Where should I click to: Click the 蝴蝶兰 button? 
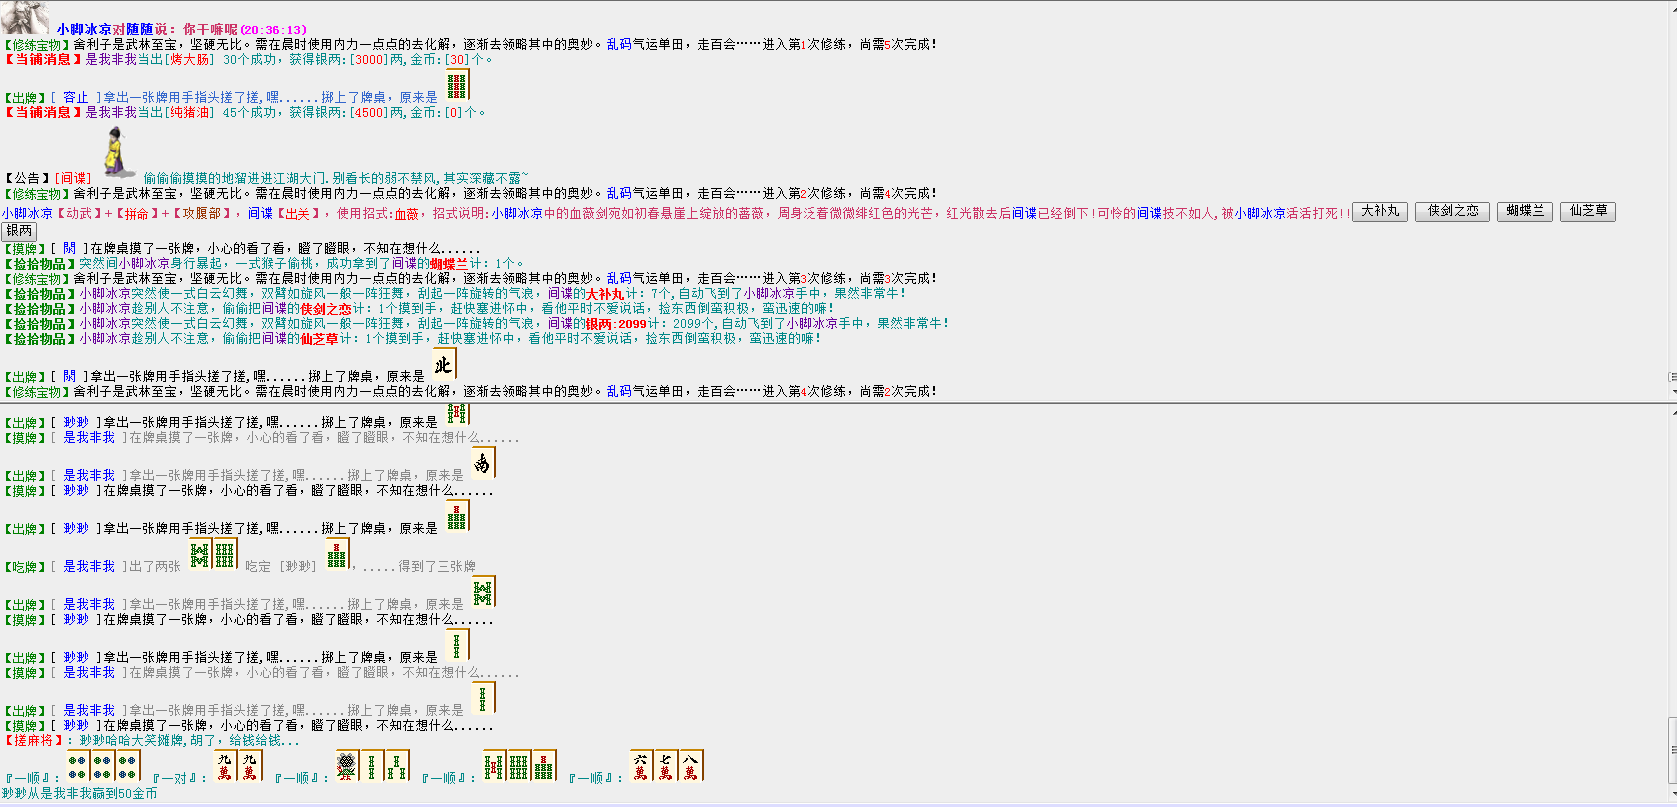click(x=1525, y=212)
